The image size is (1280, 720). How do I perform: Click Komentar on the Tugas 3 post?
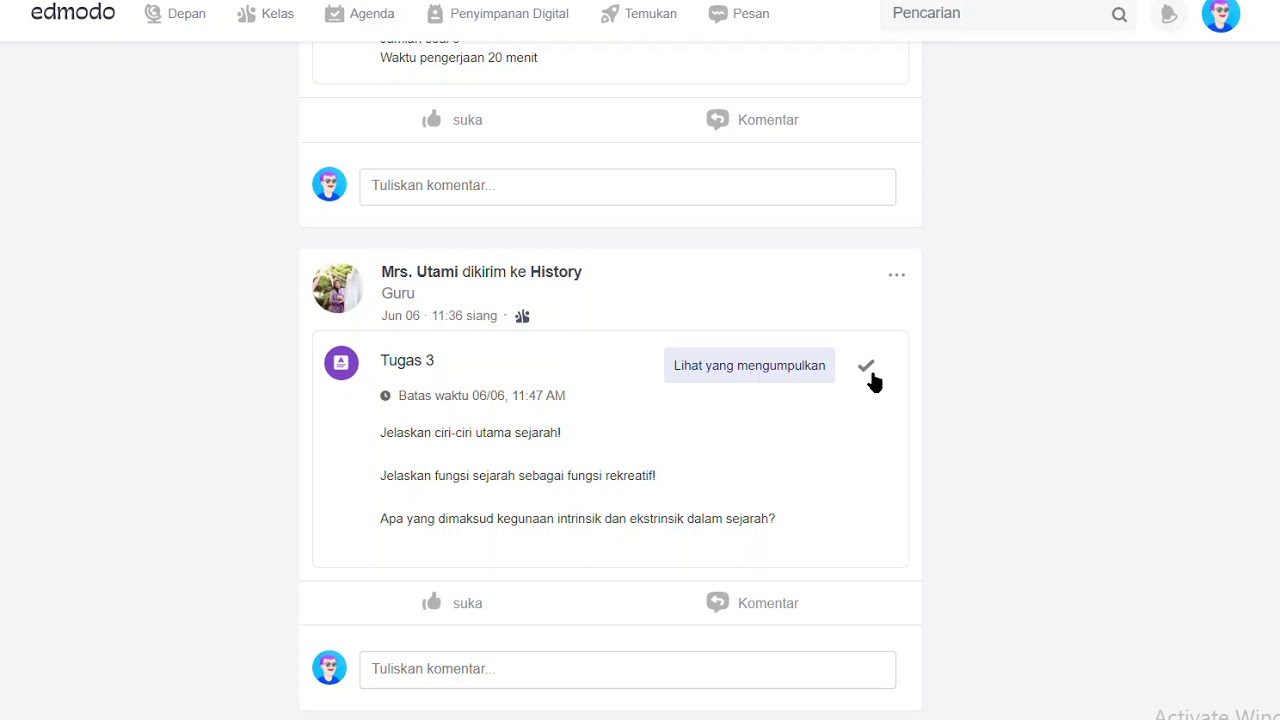point(752,603)
